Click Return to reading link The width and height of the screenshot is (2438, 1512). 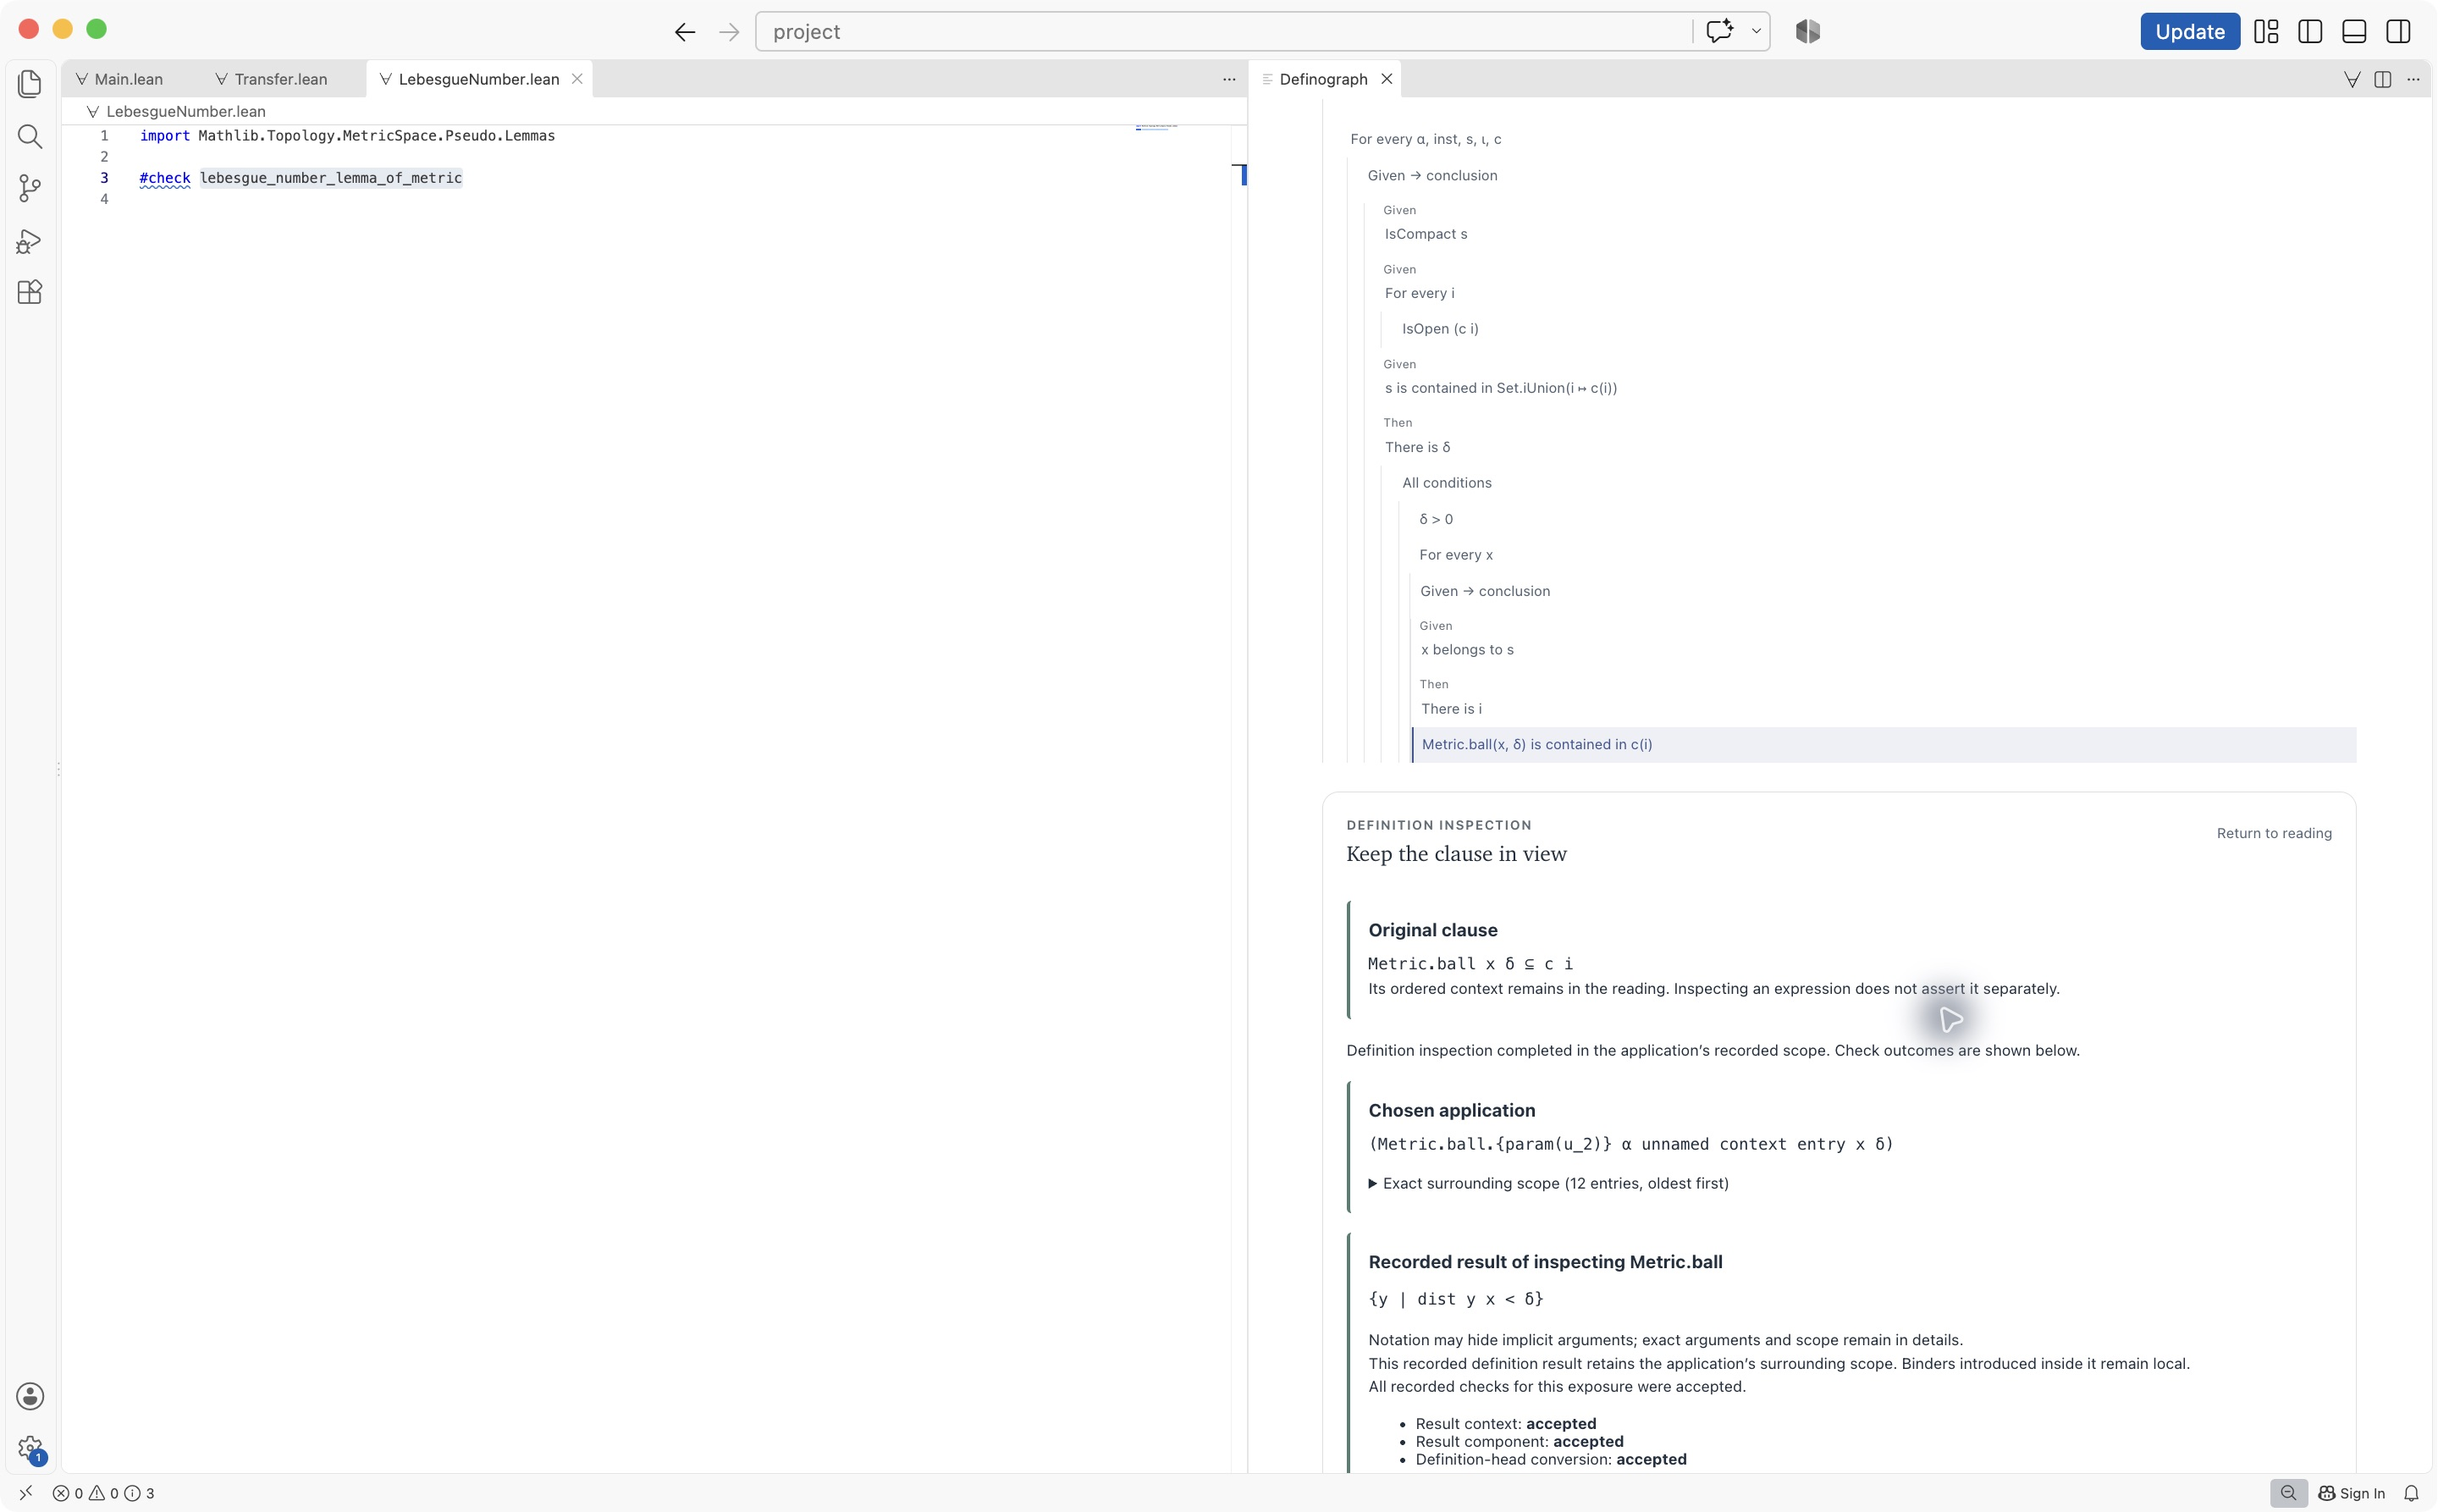pos(2274,833)
